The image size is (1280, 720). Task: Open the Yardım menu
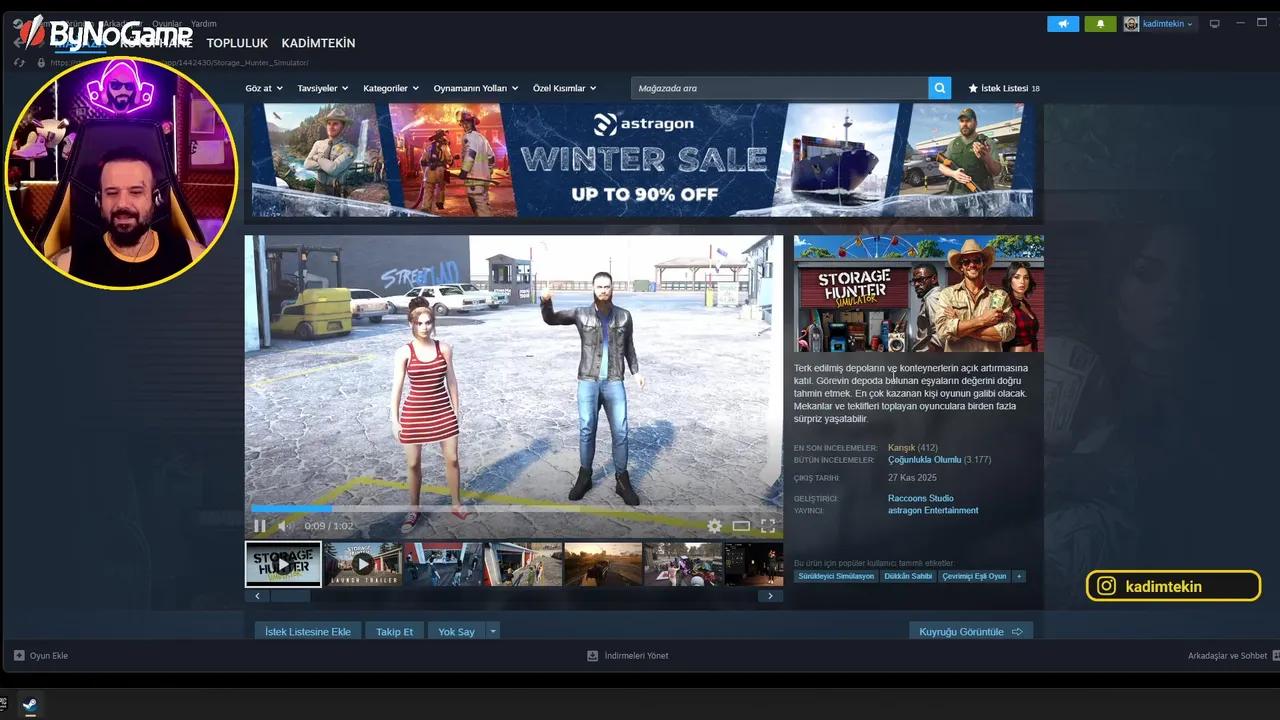point(204,23)
